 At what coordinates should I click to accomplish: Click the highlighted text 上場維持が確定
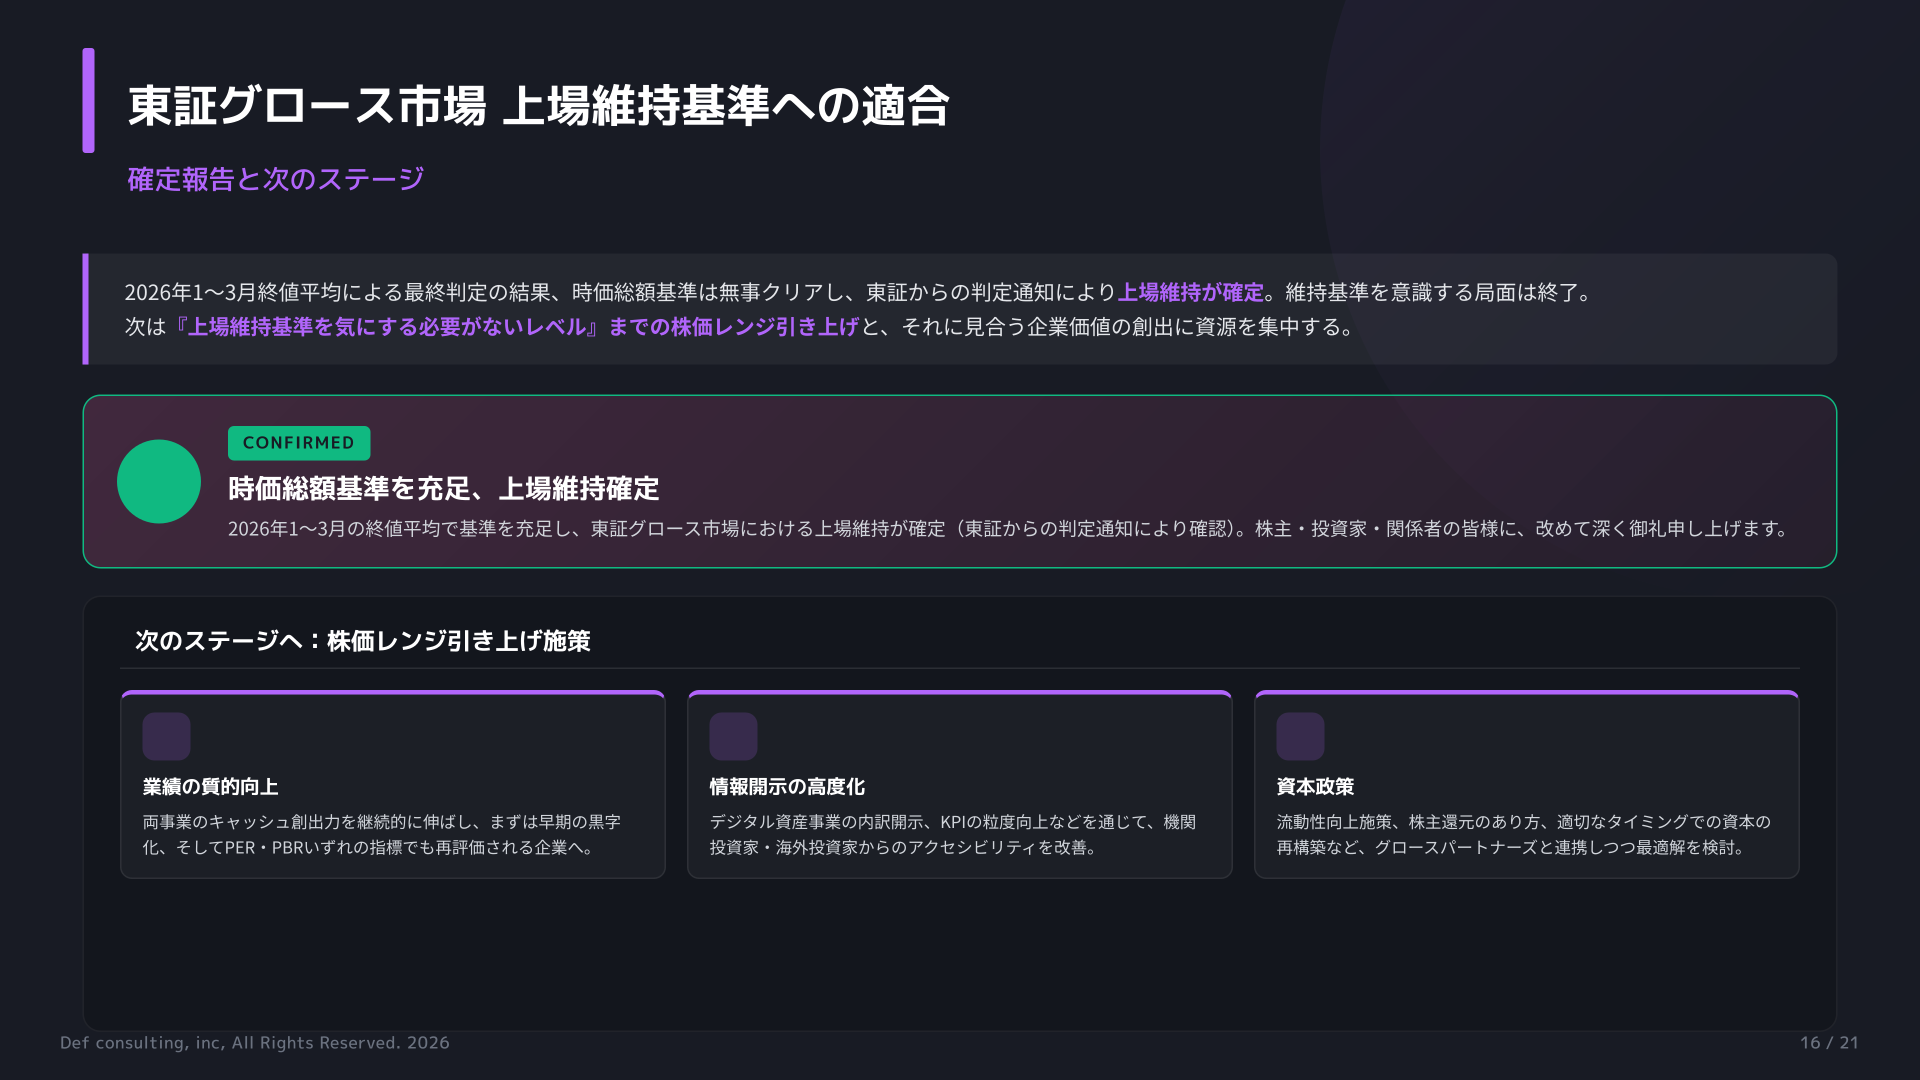click(x=1190, y=292)
